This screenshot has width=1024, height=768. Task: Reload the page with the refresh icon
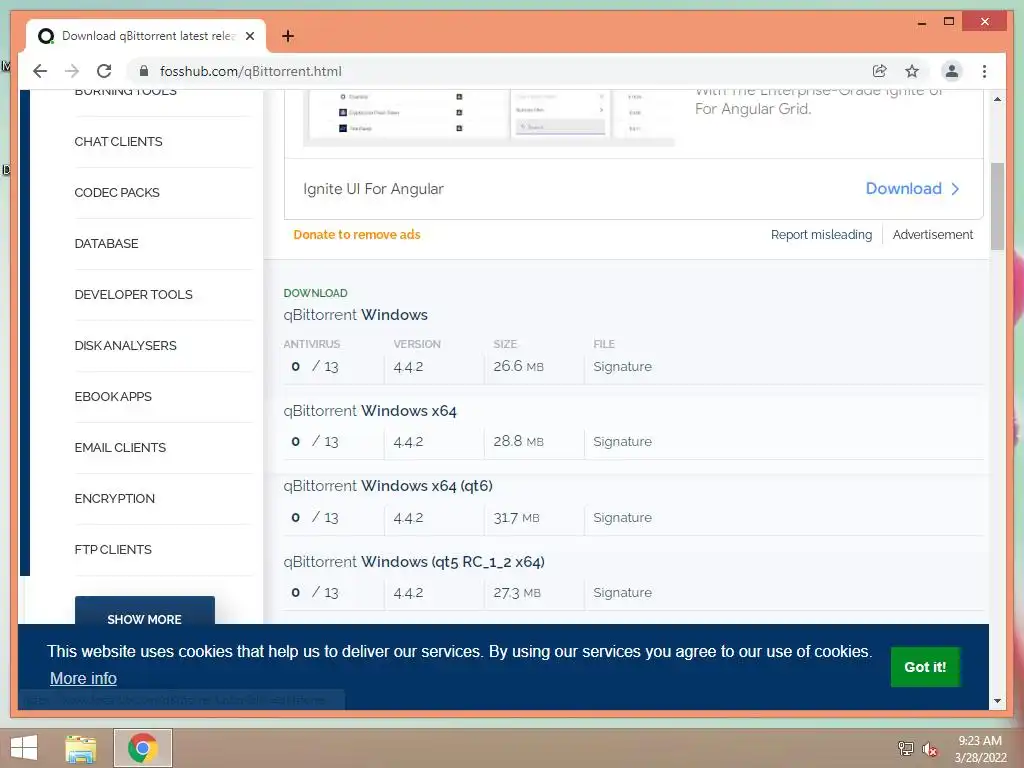tap(104, 71)
